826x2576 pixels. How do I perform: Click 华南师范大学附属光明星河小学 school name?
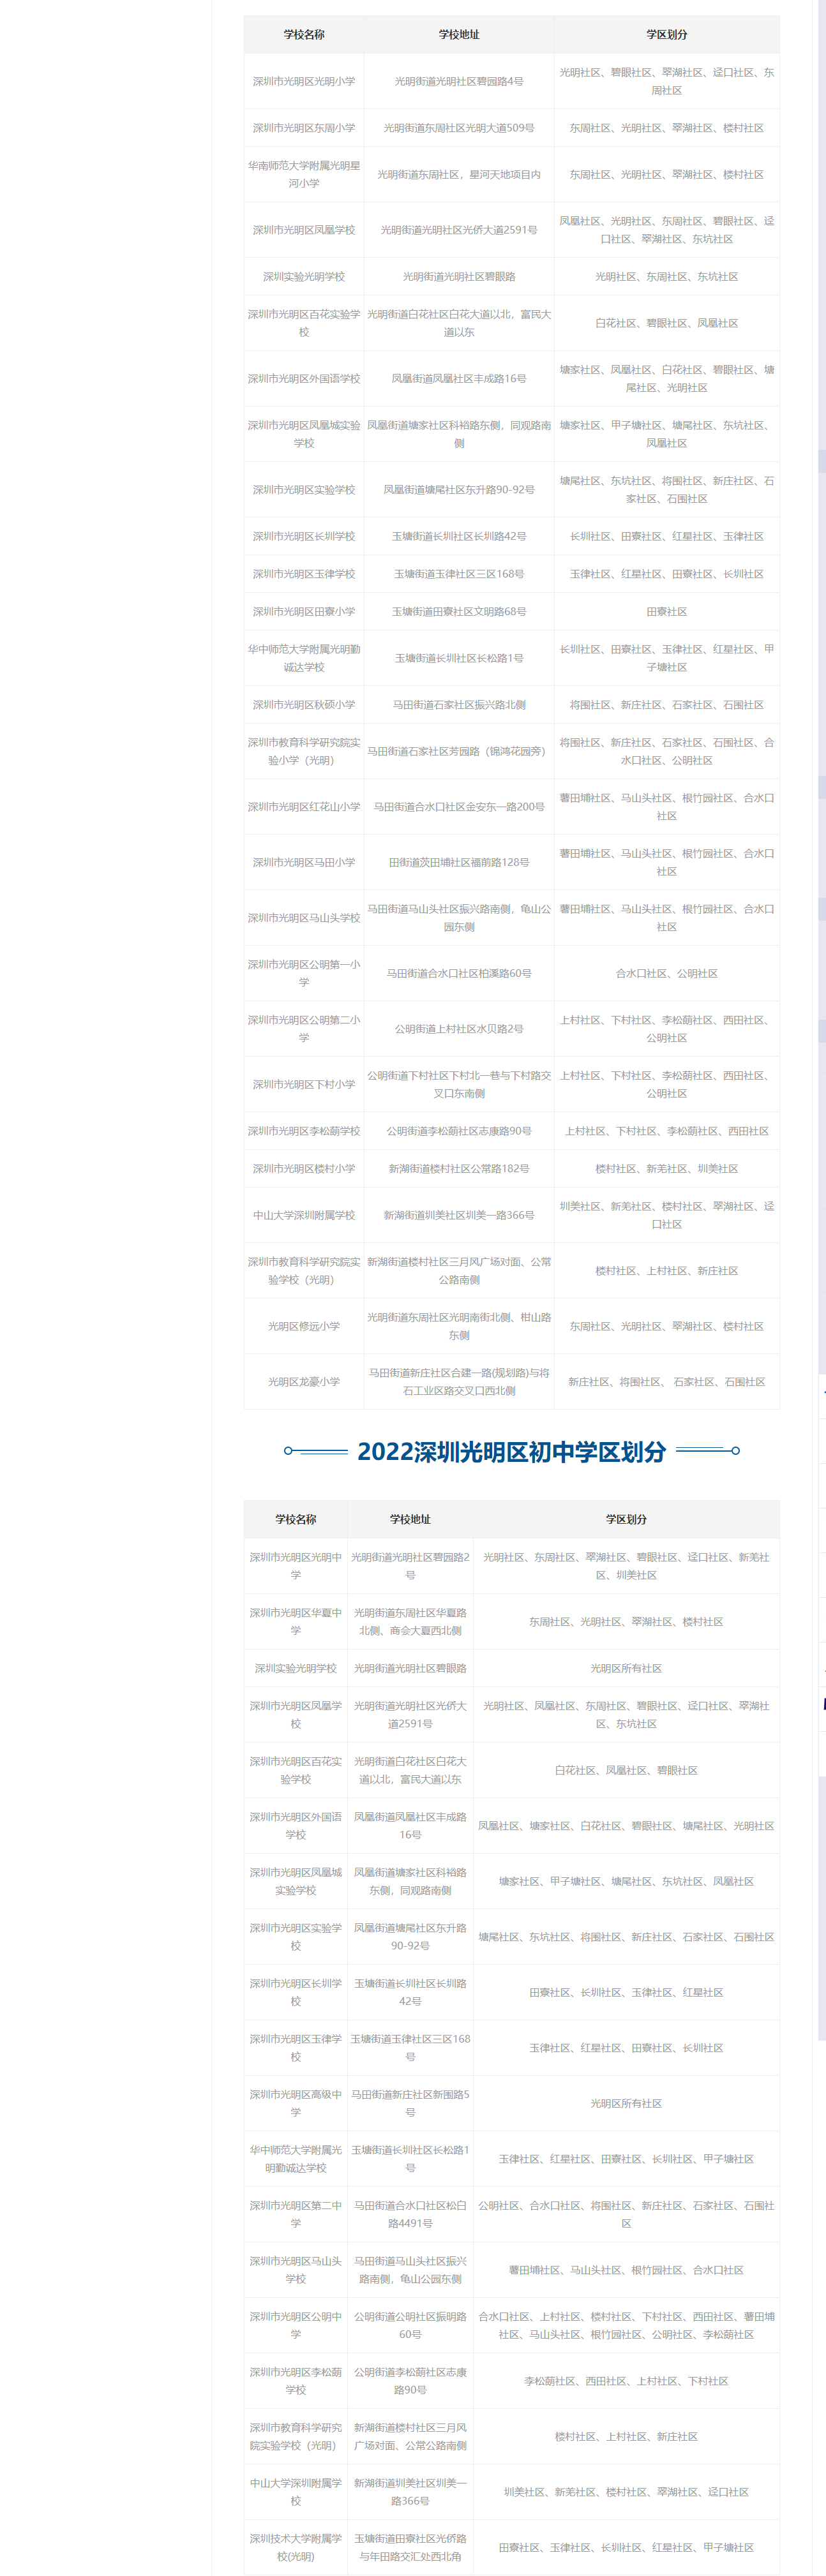[304, 174]
